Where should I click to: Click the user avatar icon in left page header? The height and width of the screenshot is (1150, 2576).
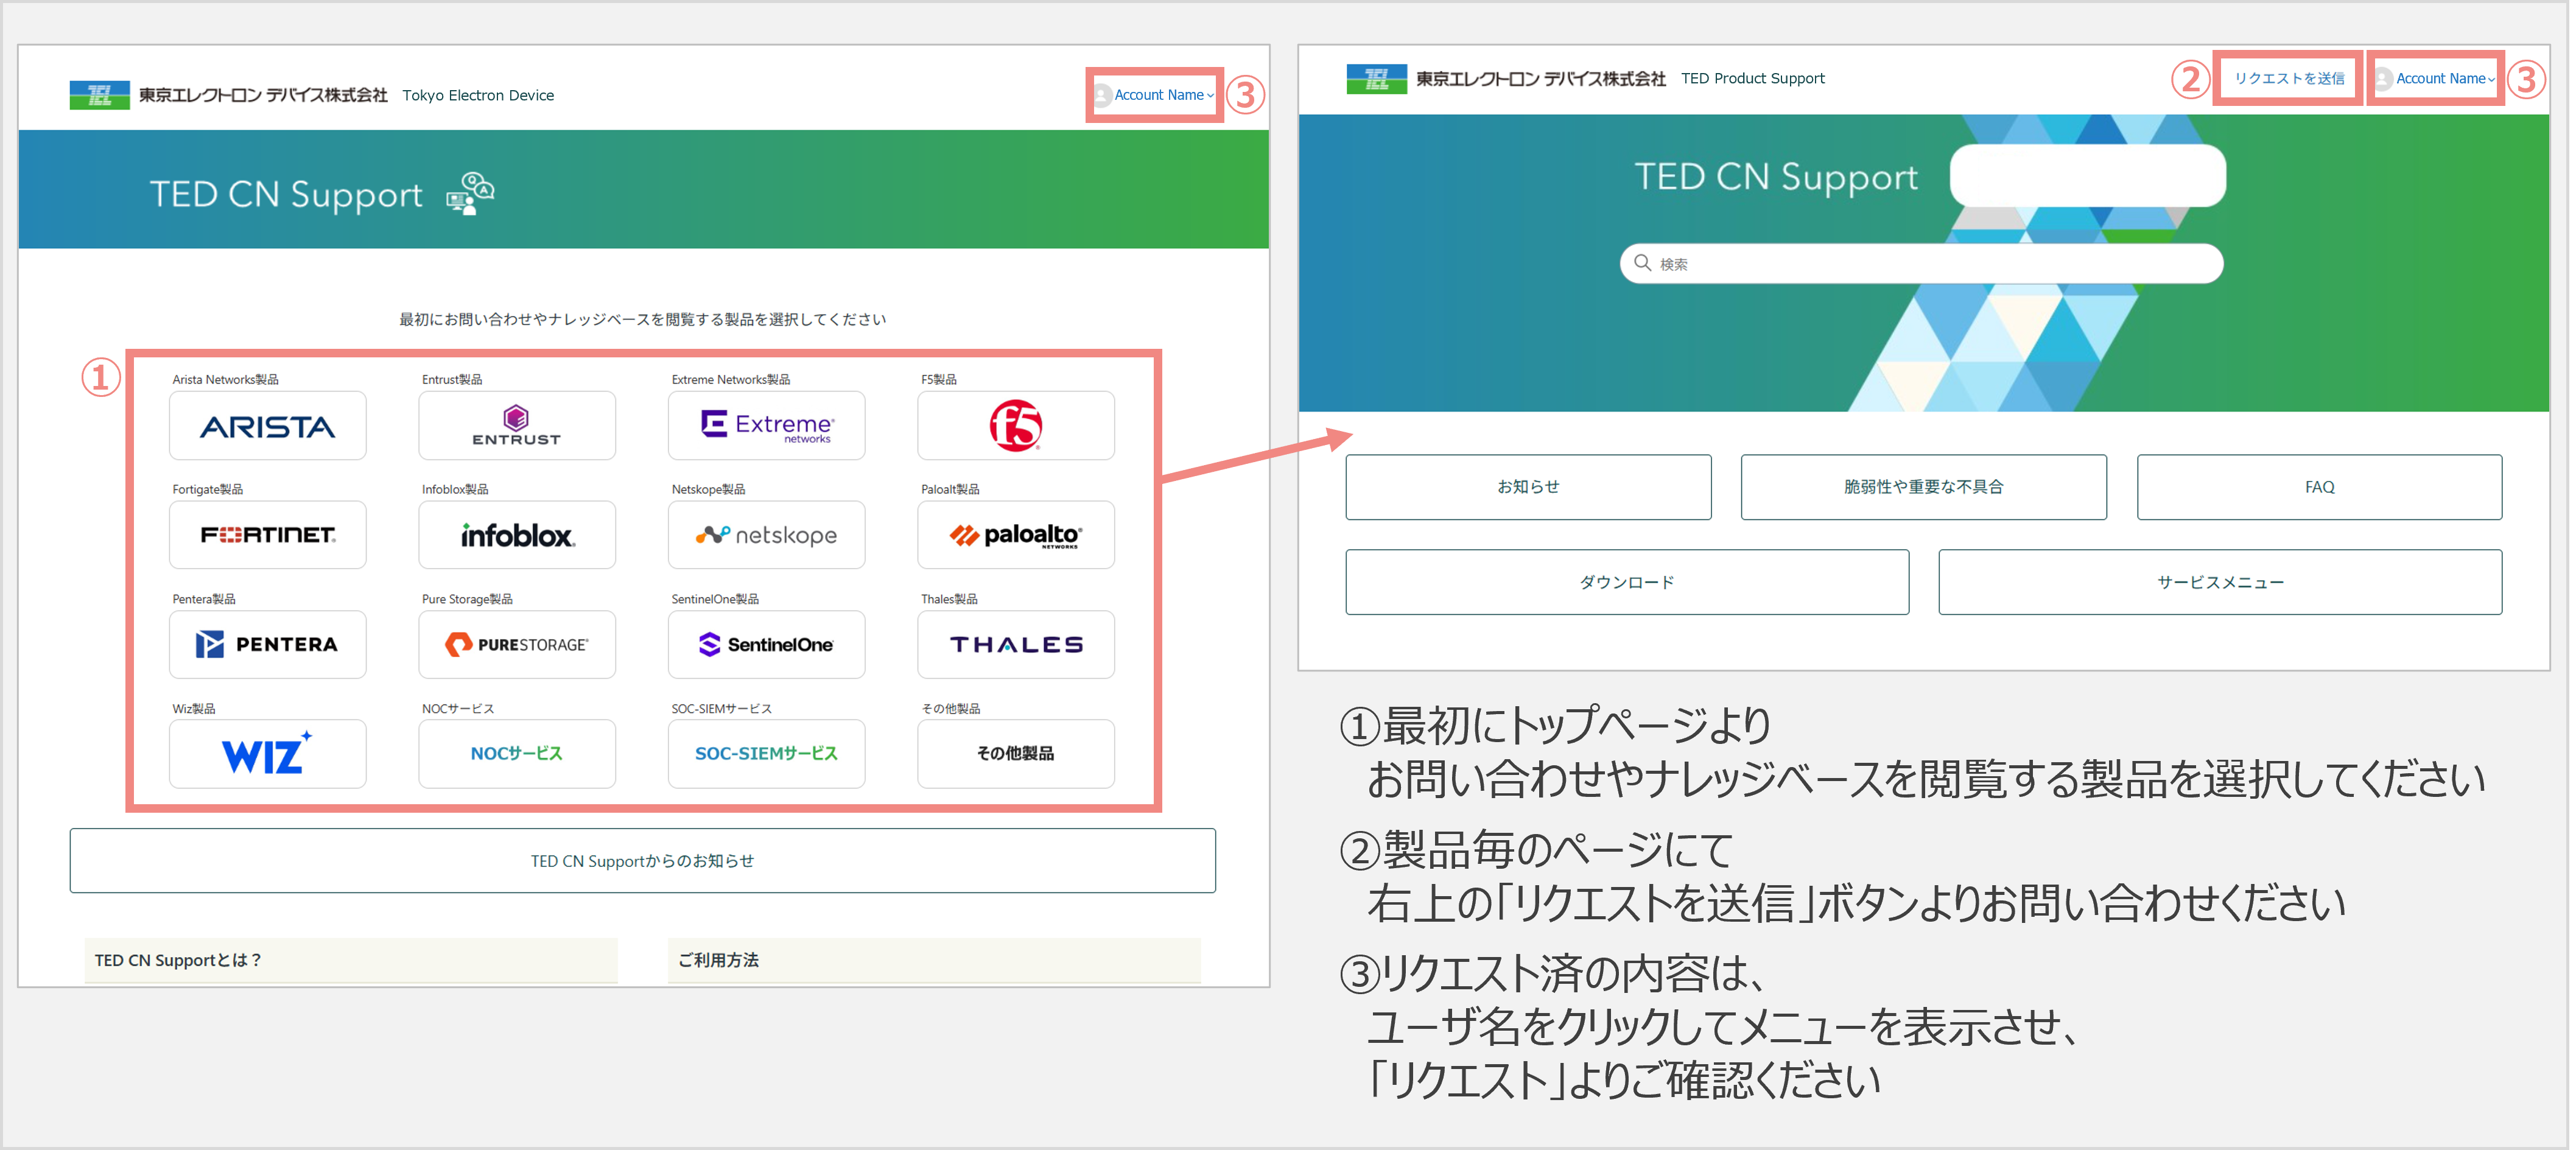[x=1102, y=95]
